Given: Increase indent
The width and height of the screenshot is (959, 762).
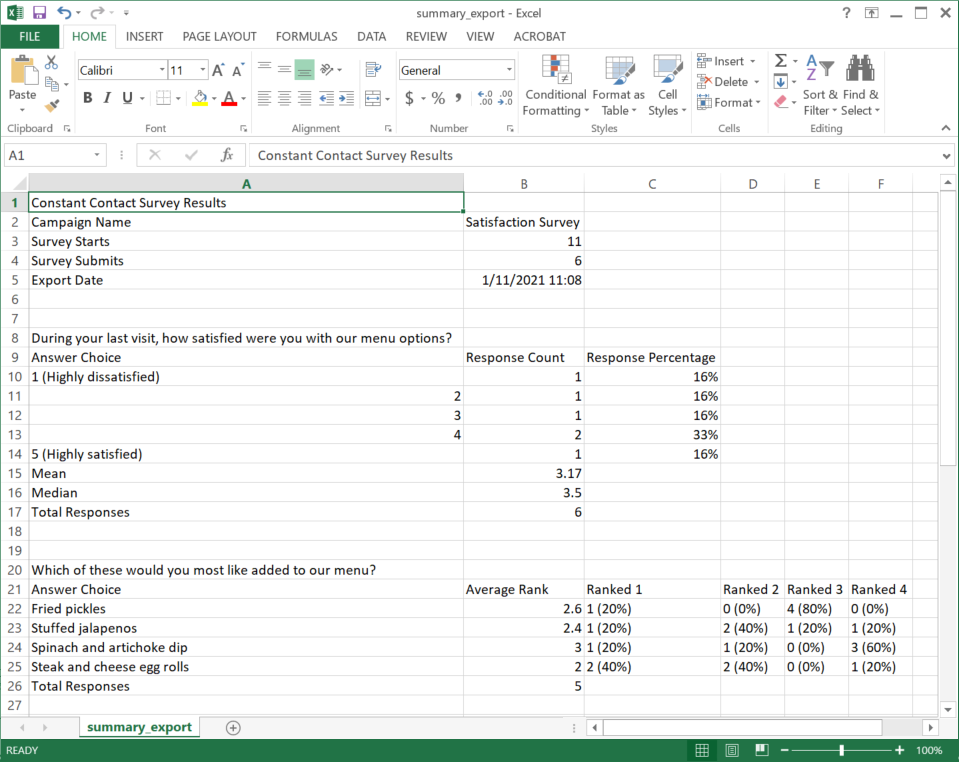Looking at the screenshot, I should [x=347, y=98].
